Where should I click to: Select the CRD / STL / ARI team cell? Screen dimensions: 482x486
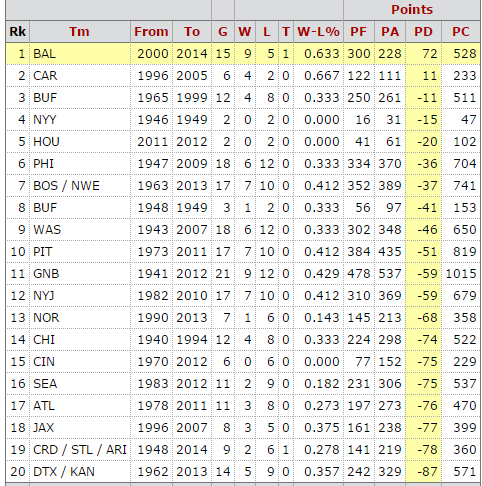point(80,450)
